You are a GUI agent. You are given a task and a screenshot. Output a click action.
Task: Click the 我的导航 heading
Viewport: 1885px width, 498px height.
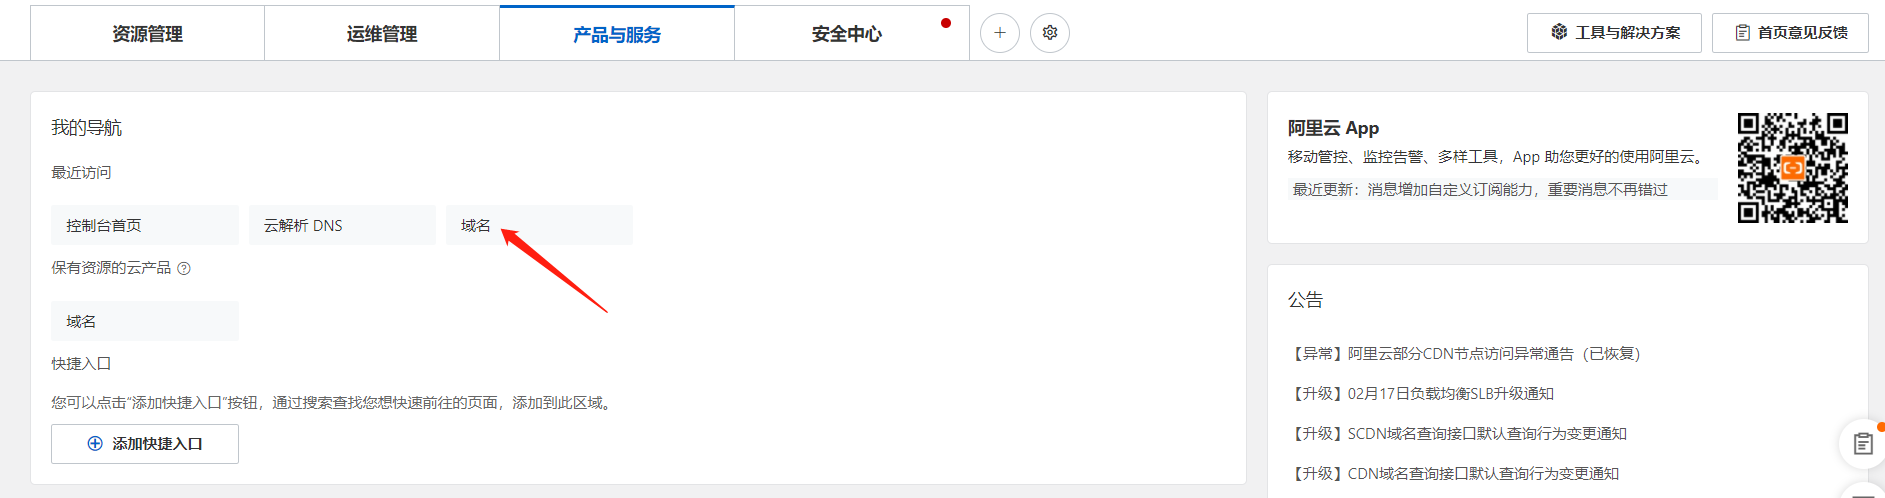pyautogui.click(x=86, y=128)
